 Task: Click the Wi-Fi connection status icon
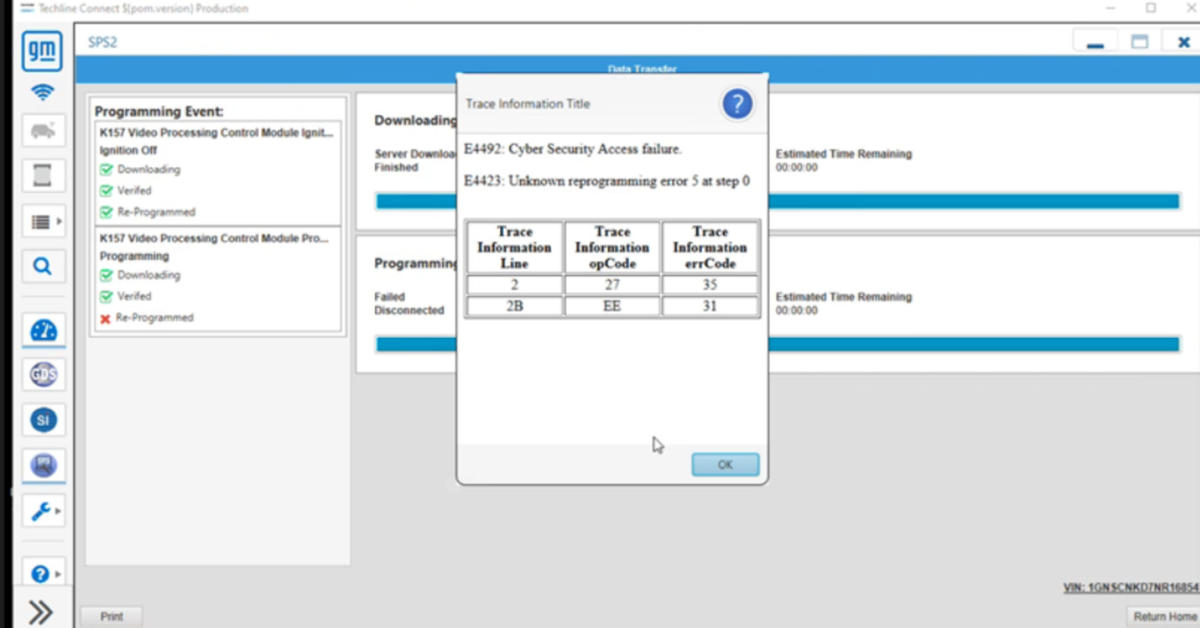42,93
